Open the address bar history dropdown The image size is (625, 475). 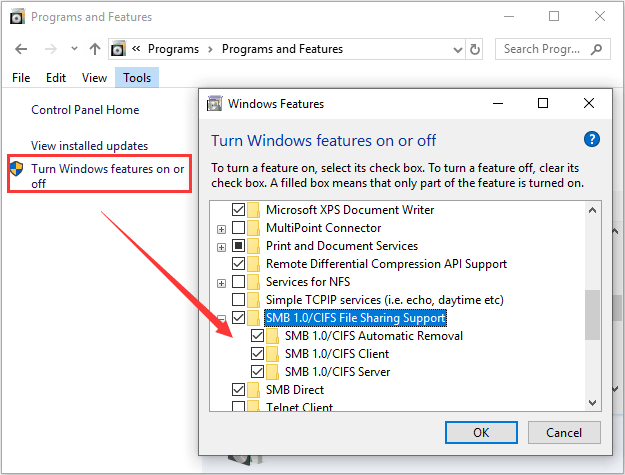458,49
